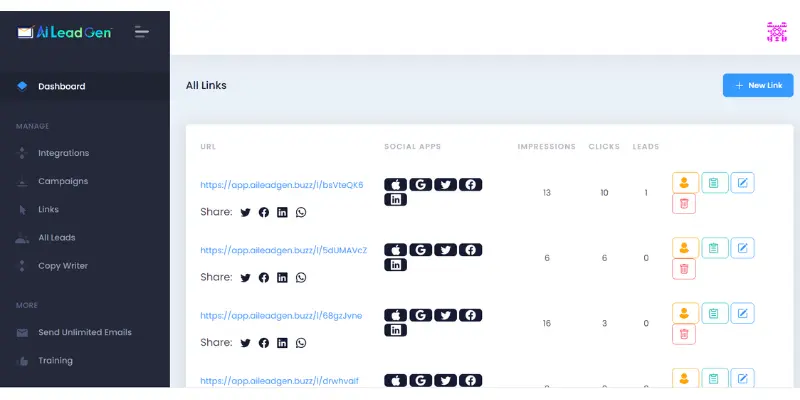Image resolution: width=800 pixels, height=400 pixels.
Task: Copy bsVteQK6 link with green clipboard button
Action: [714, 183]
